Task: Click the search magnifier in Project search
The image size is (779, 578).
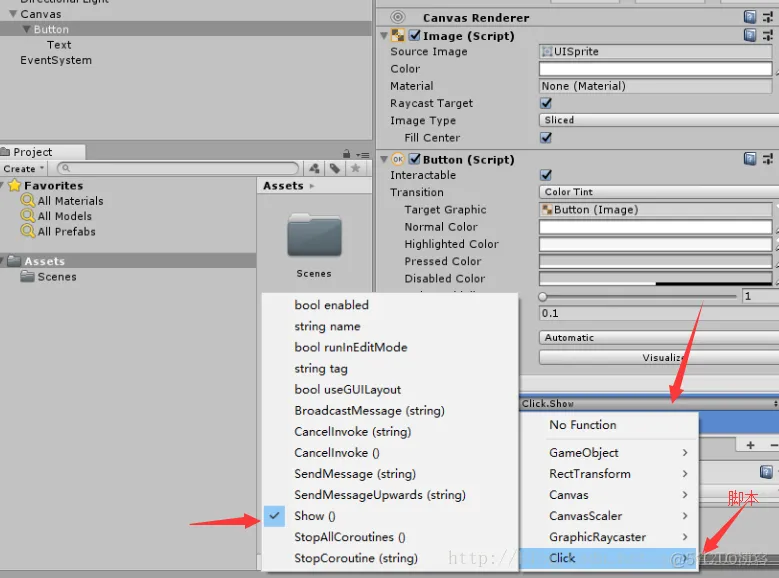Action: 66,168
